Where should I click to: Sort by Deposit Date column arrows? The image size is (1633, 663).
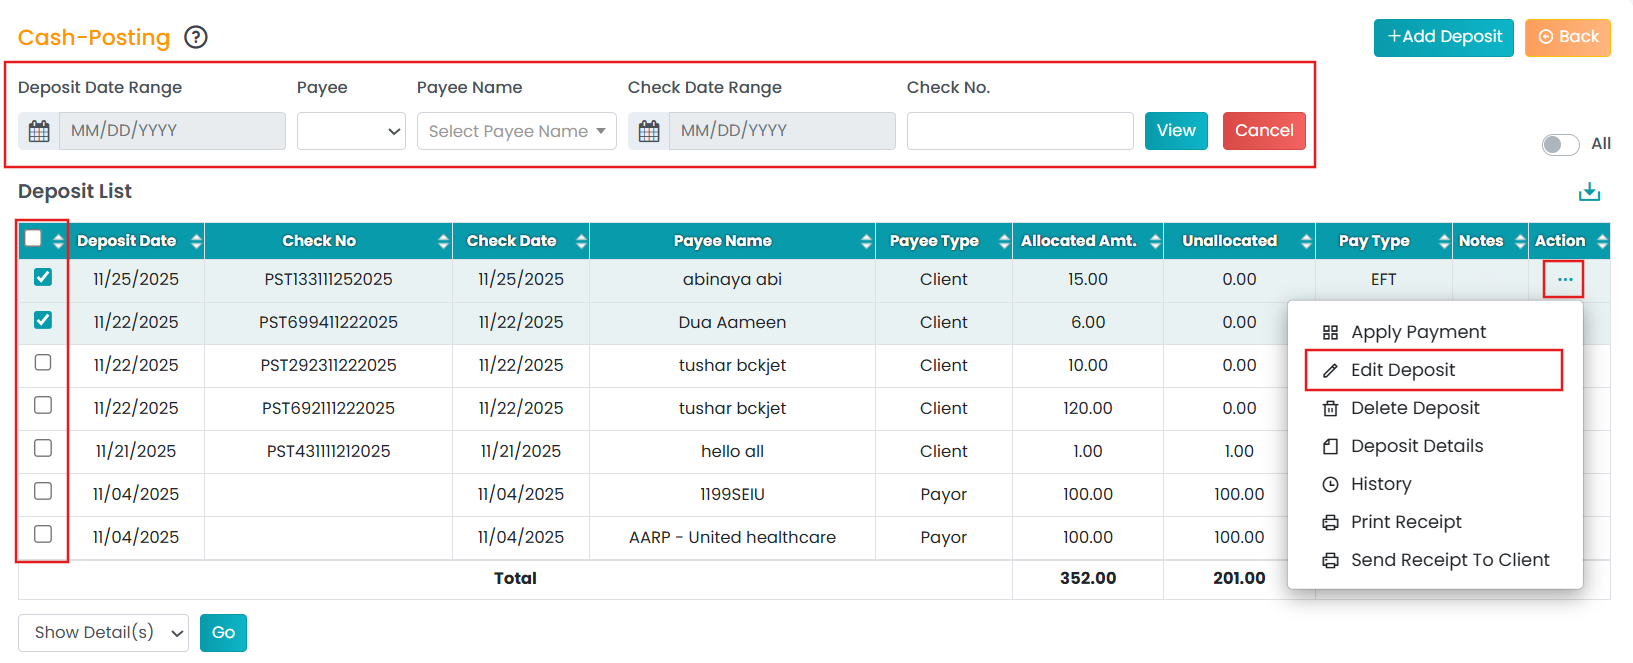[196, 241]
